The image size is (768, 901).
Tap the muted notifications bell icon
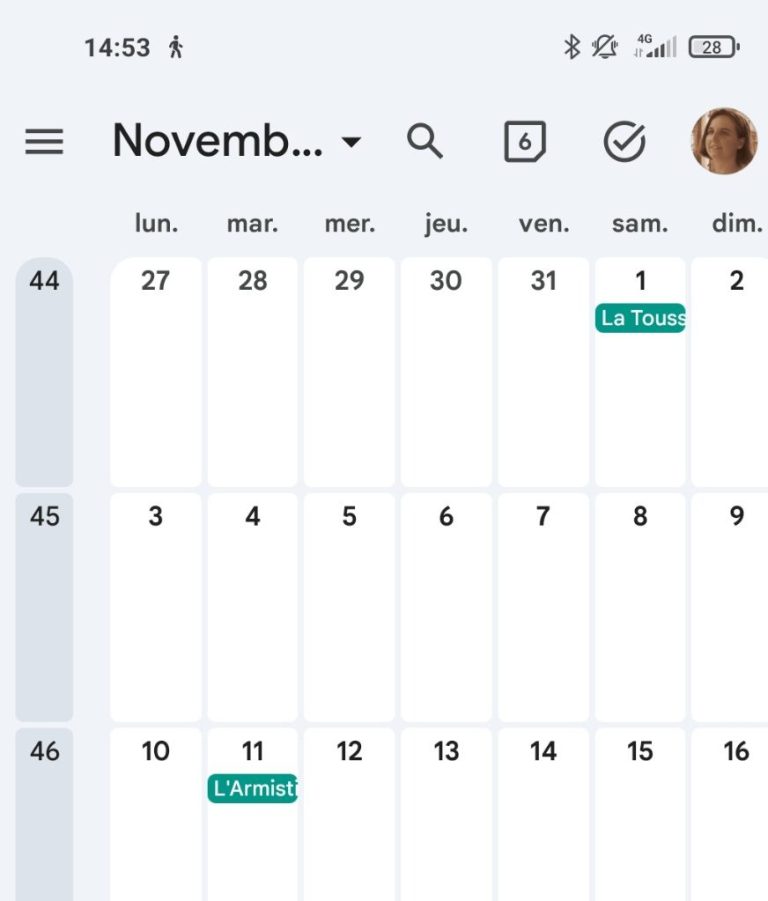coord(604,46)
